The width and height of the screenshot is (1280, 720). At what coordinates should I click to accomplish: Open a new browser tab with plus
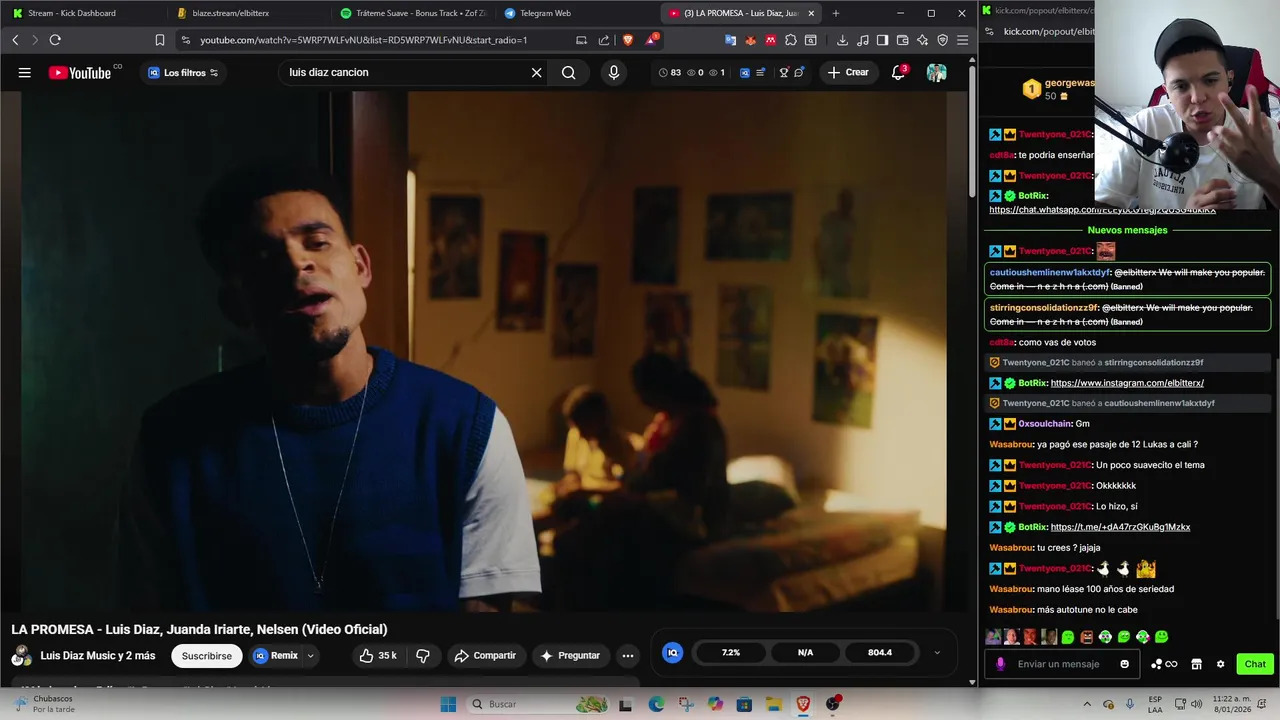tap(836, 13)
